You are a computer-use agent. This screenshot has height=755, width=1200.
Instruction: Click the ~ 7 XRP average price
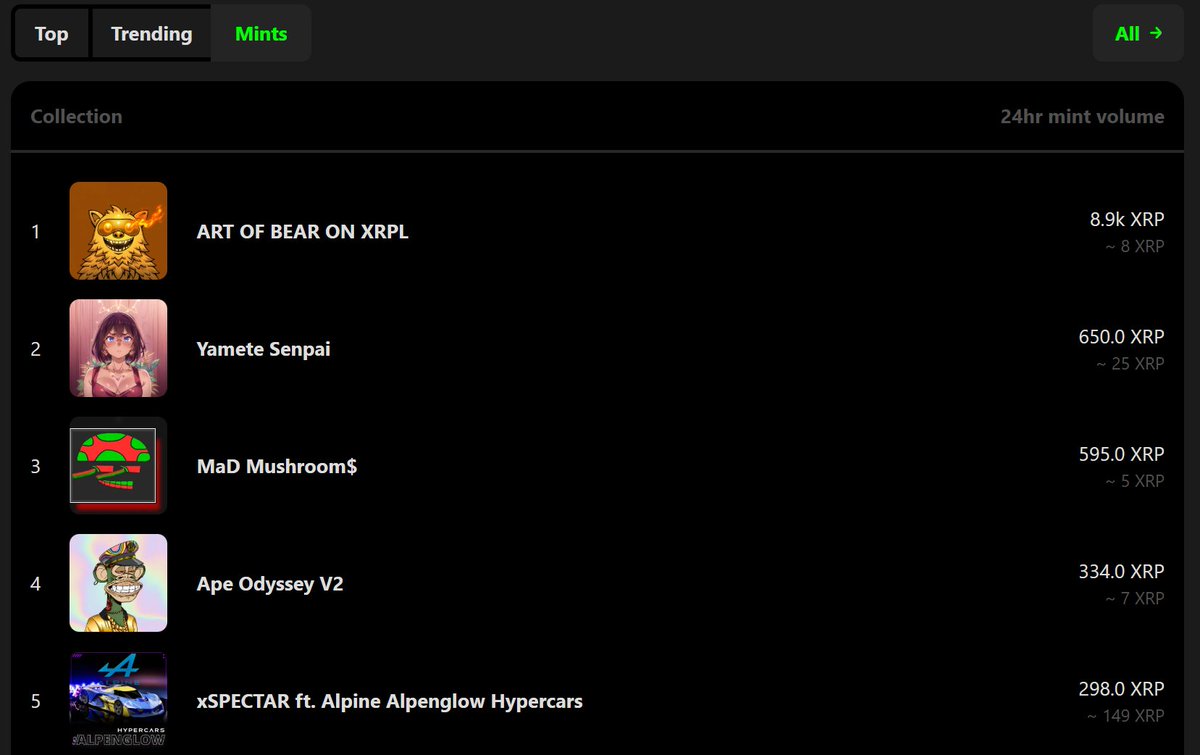click(x=1135, y=598)
